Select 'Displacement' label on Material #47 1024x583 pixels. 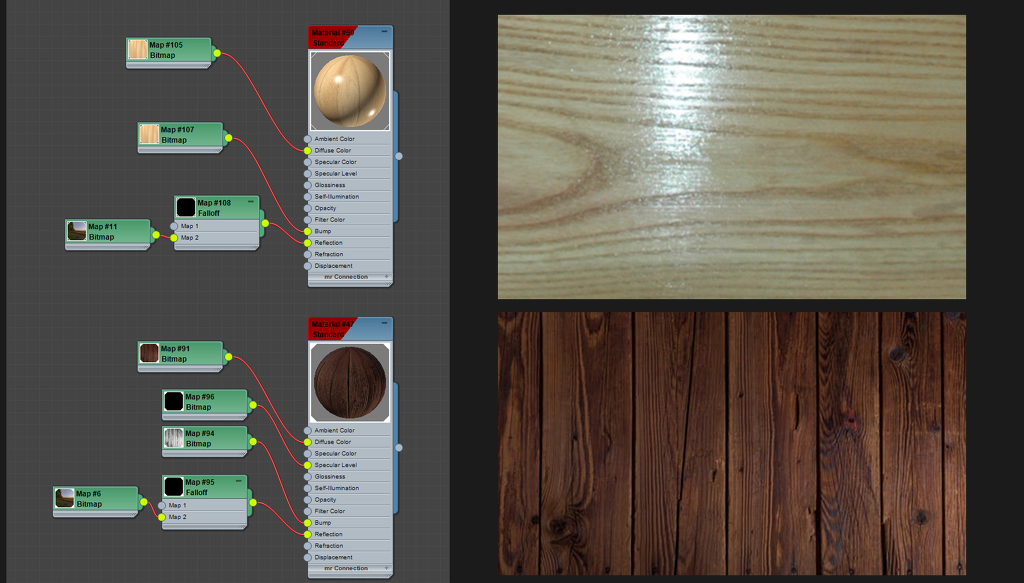[x=334, y=558]
